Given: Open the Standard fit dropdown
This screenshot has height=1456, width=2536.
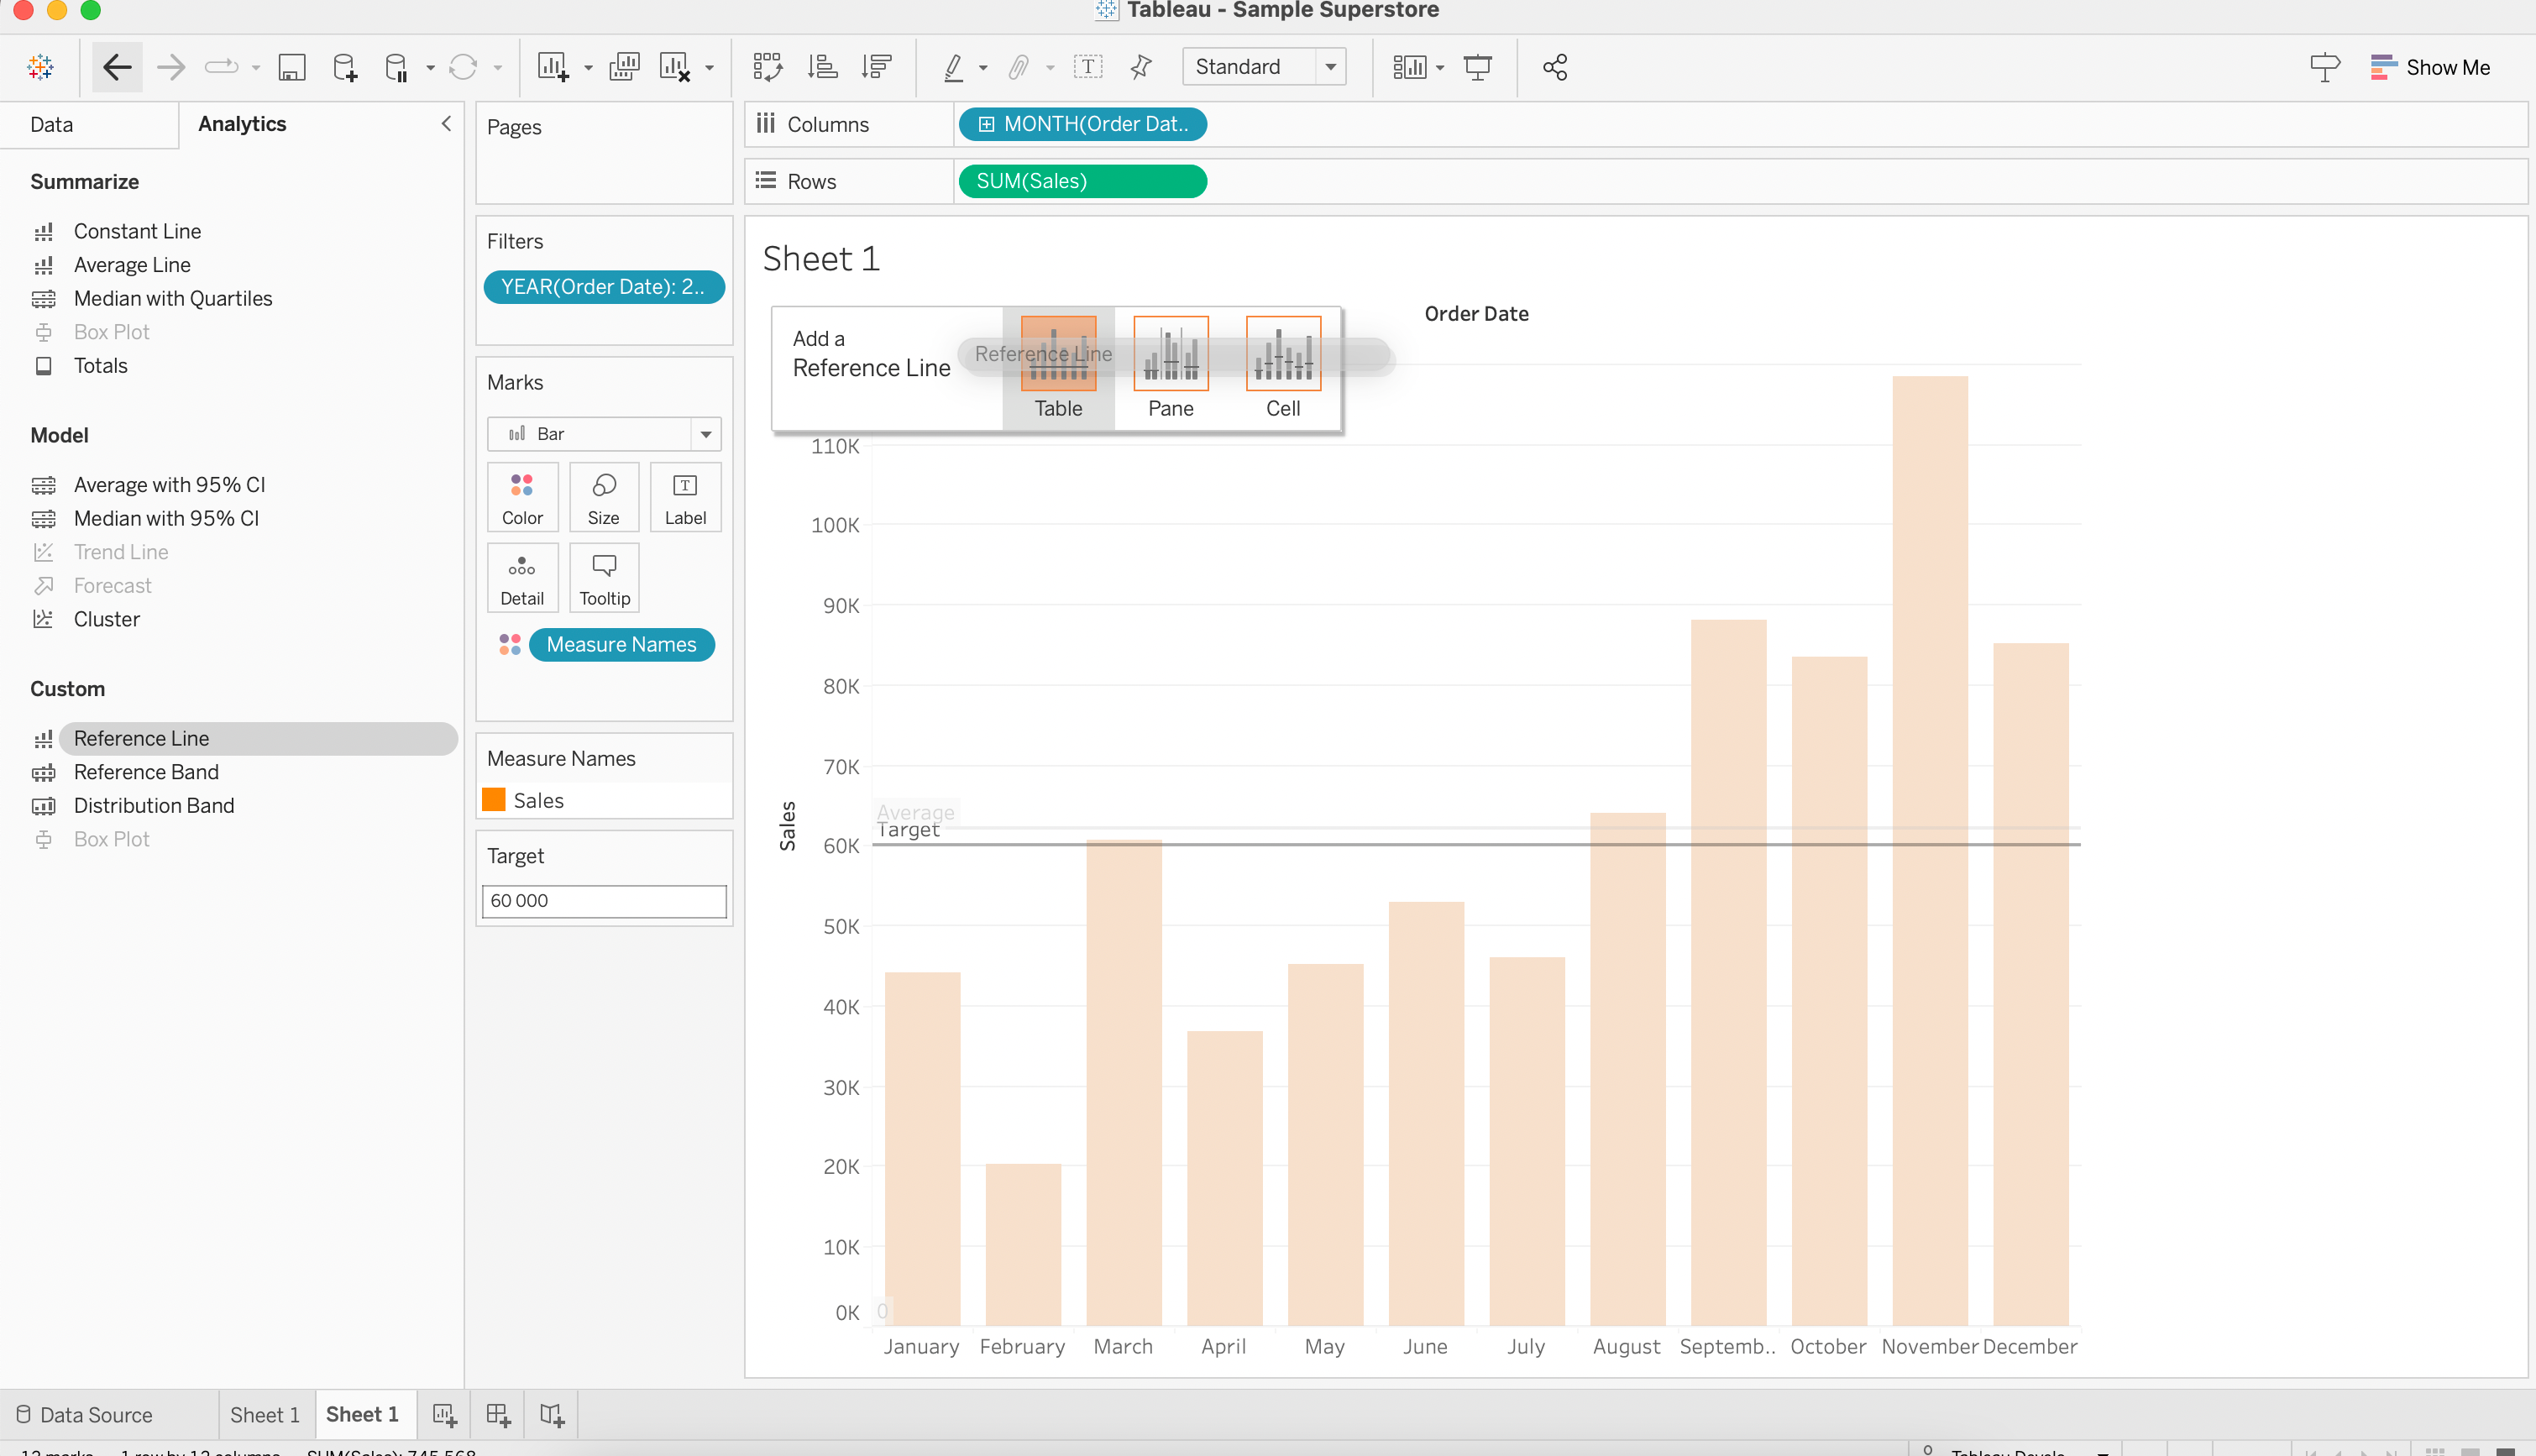Looking at the screenshot, I should point(1263,67).
